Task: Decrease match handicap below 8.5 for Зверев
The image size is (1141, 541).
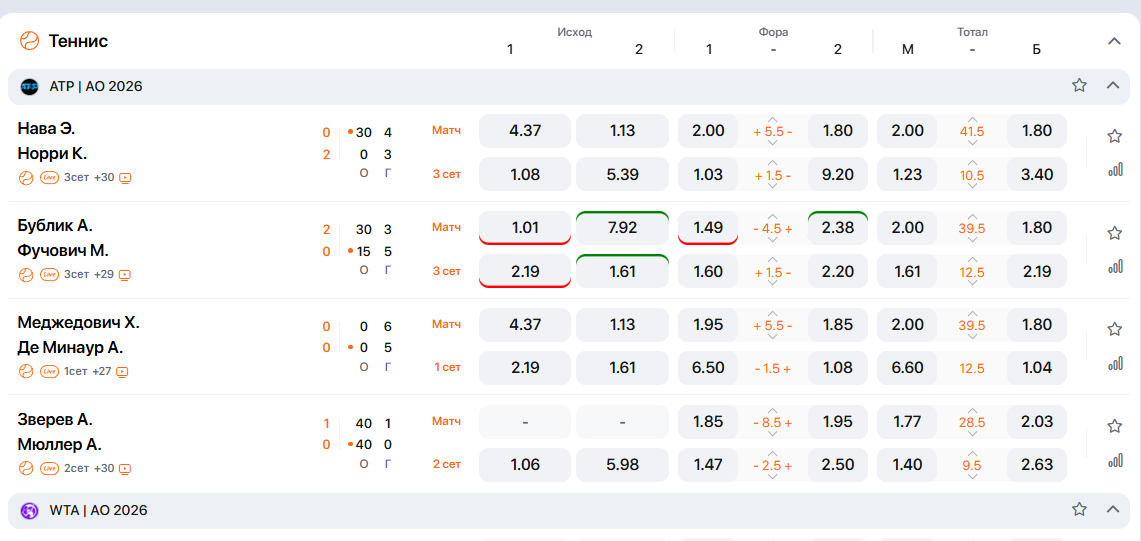Action: click(x=773, y=435)
